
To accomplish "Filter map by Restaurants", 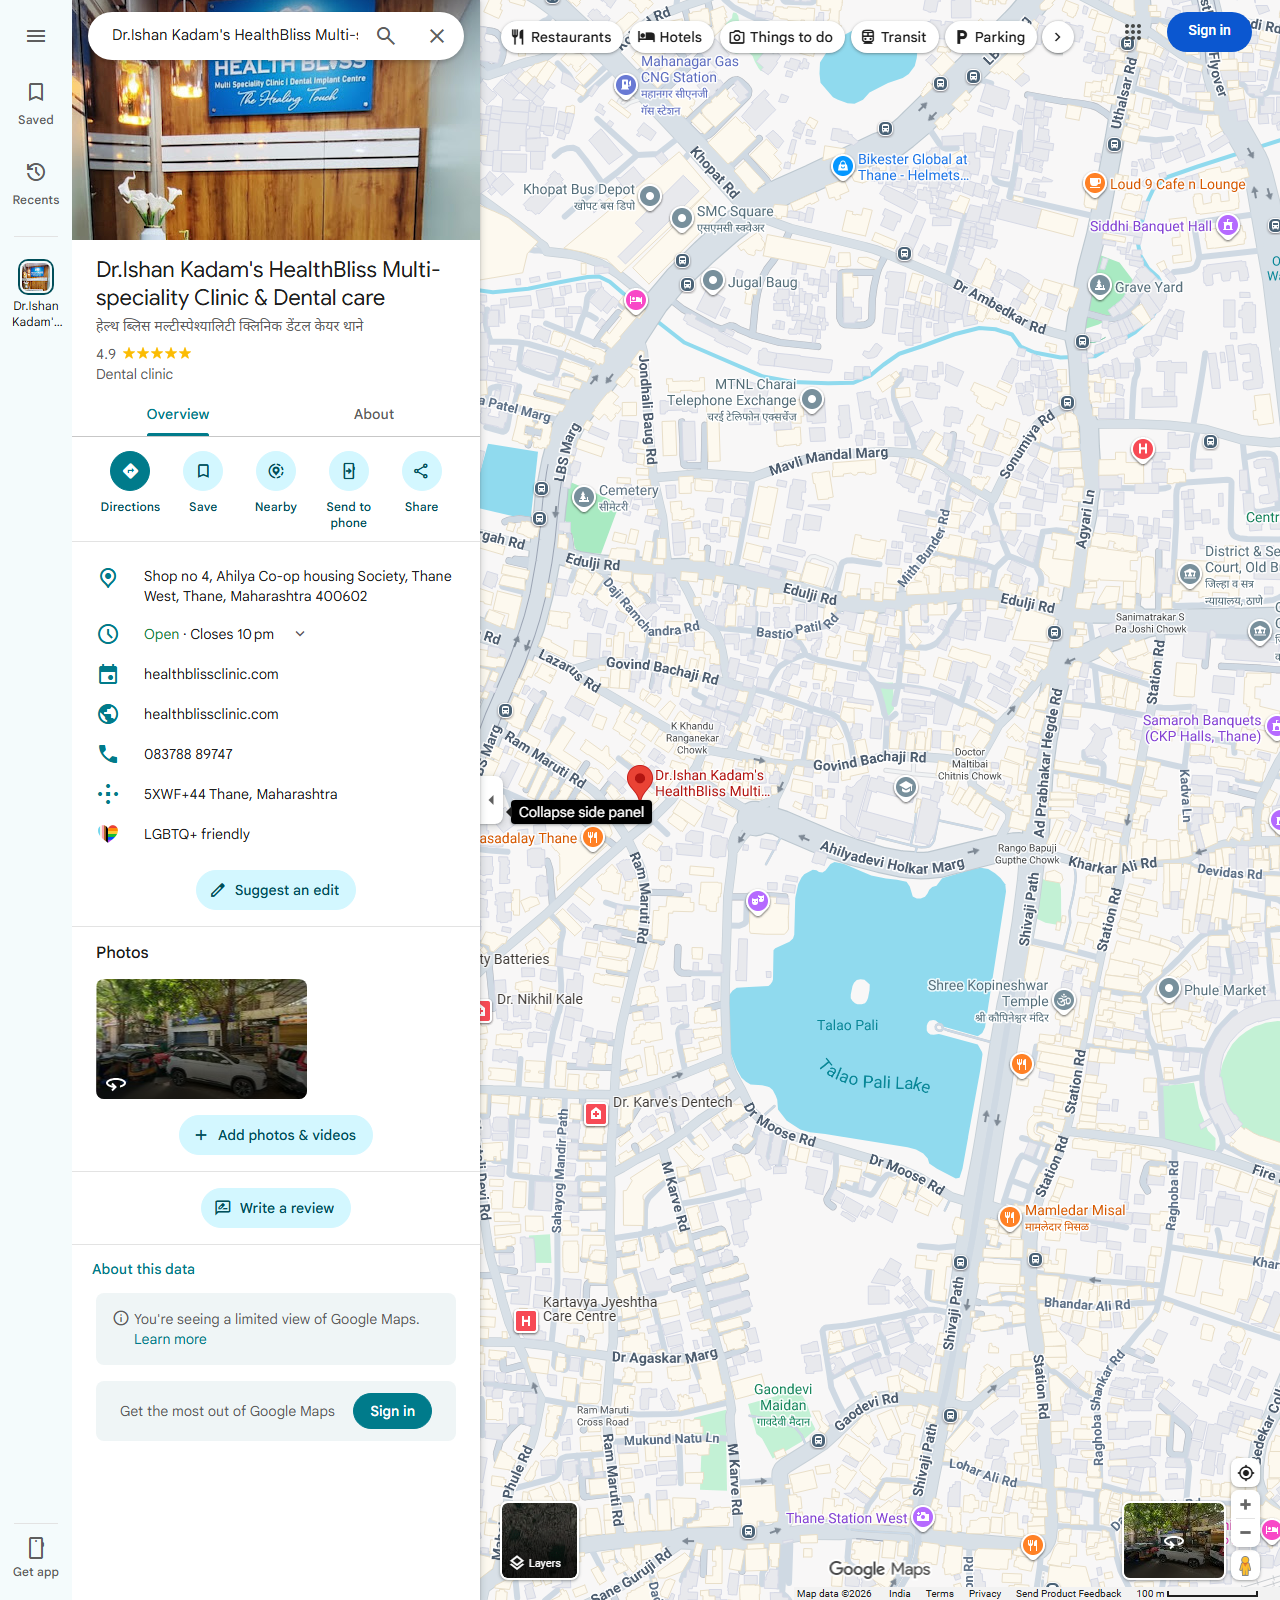I will click(561, 37).
